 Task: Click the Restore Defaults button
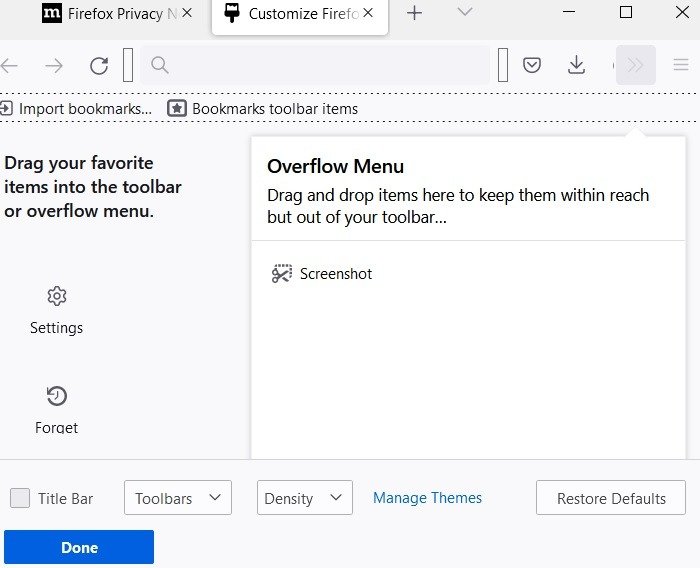(x=611, y=498)
